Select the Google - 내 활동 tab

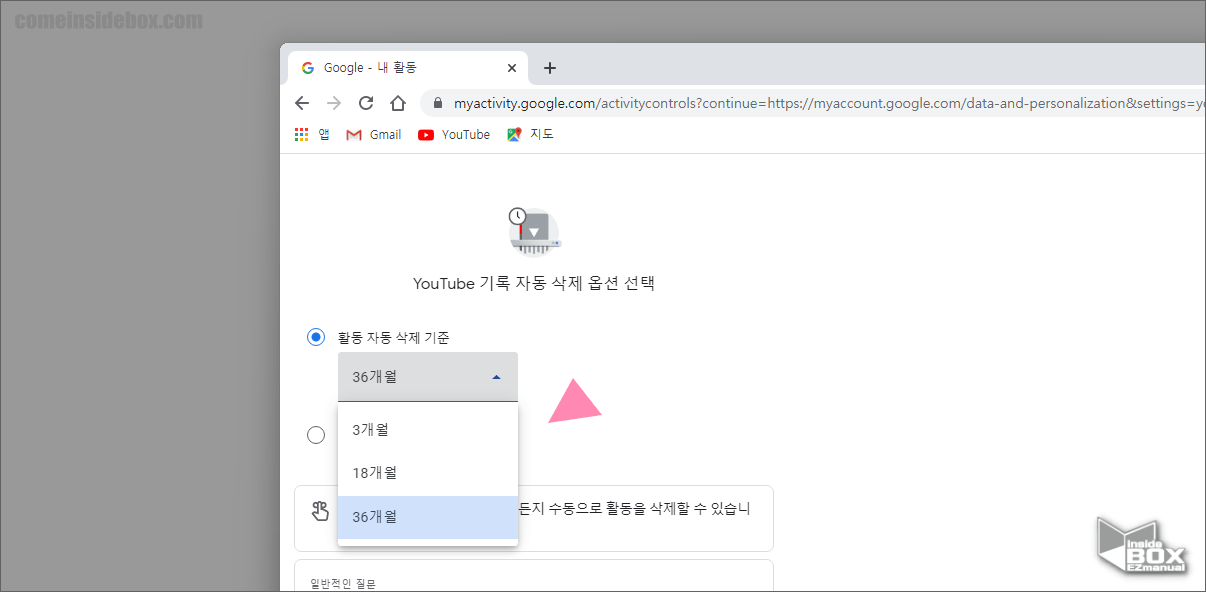coord(408,68)
